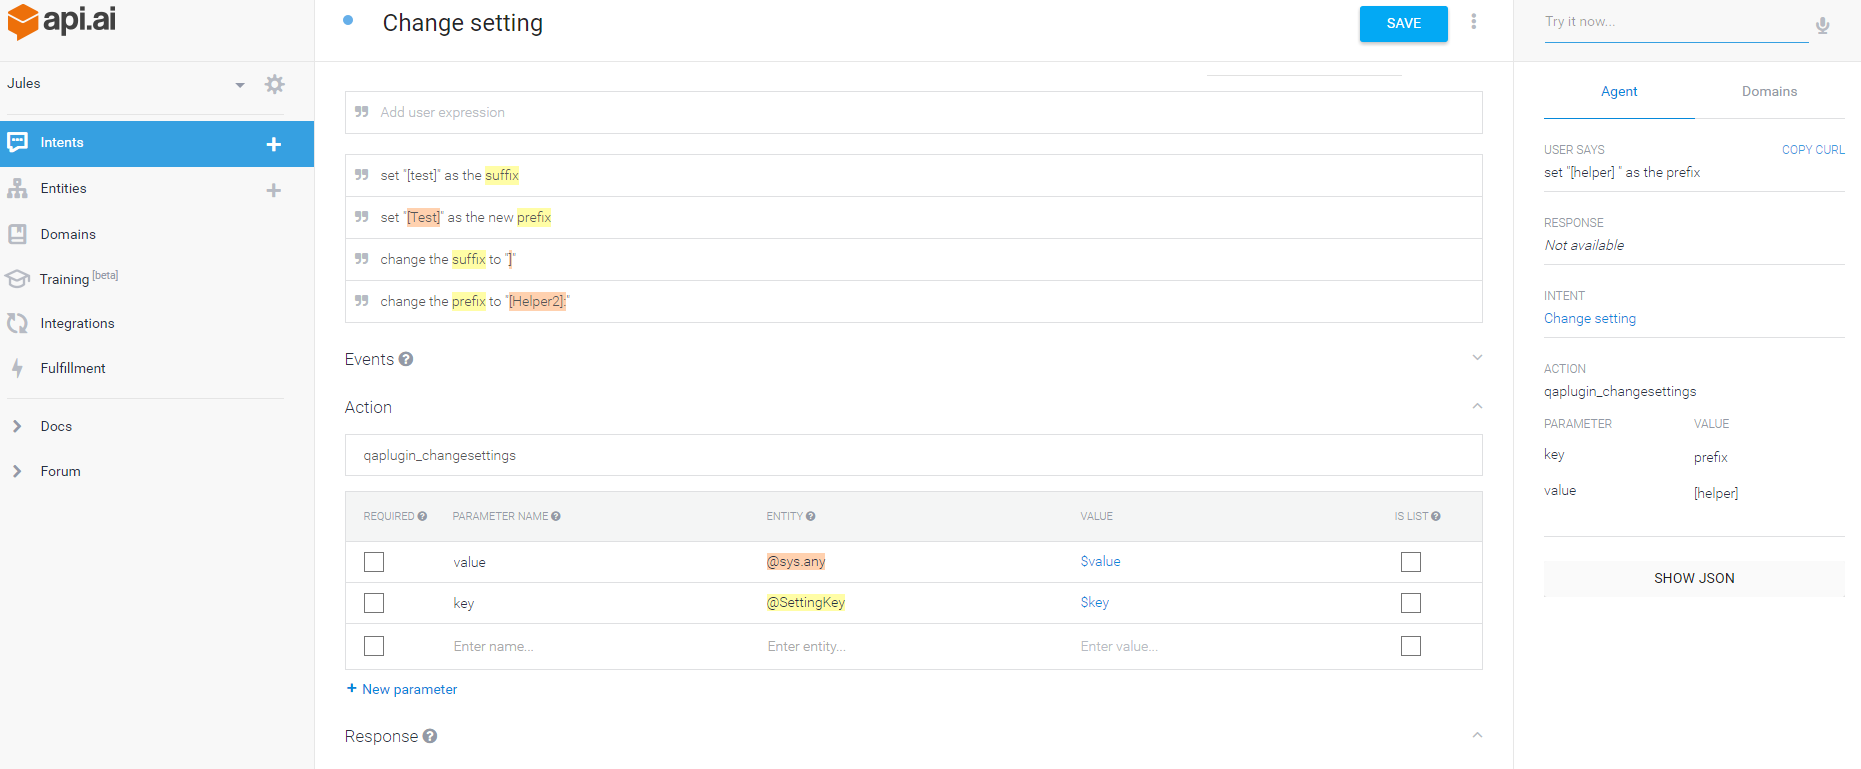Click the Events help question icon
Image resolution: width=1861 pixels, height=769 pixels.
pos(406,359)
